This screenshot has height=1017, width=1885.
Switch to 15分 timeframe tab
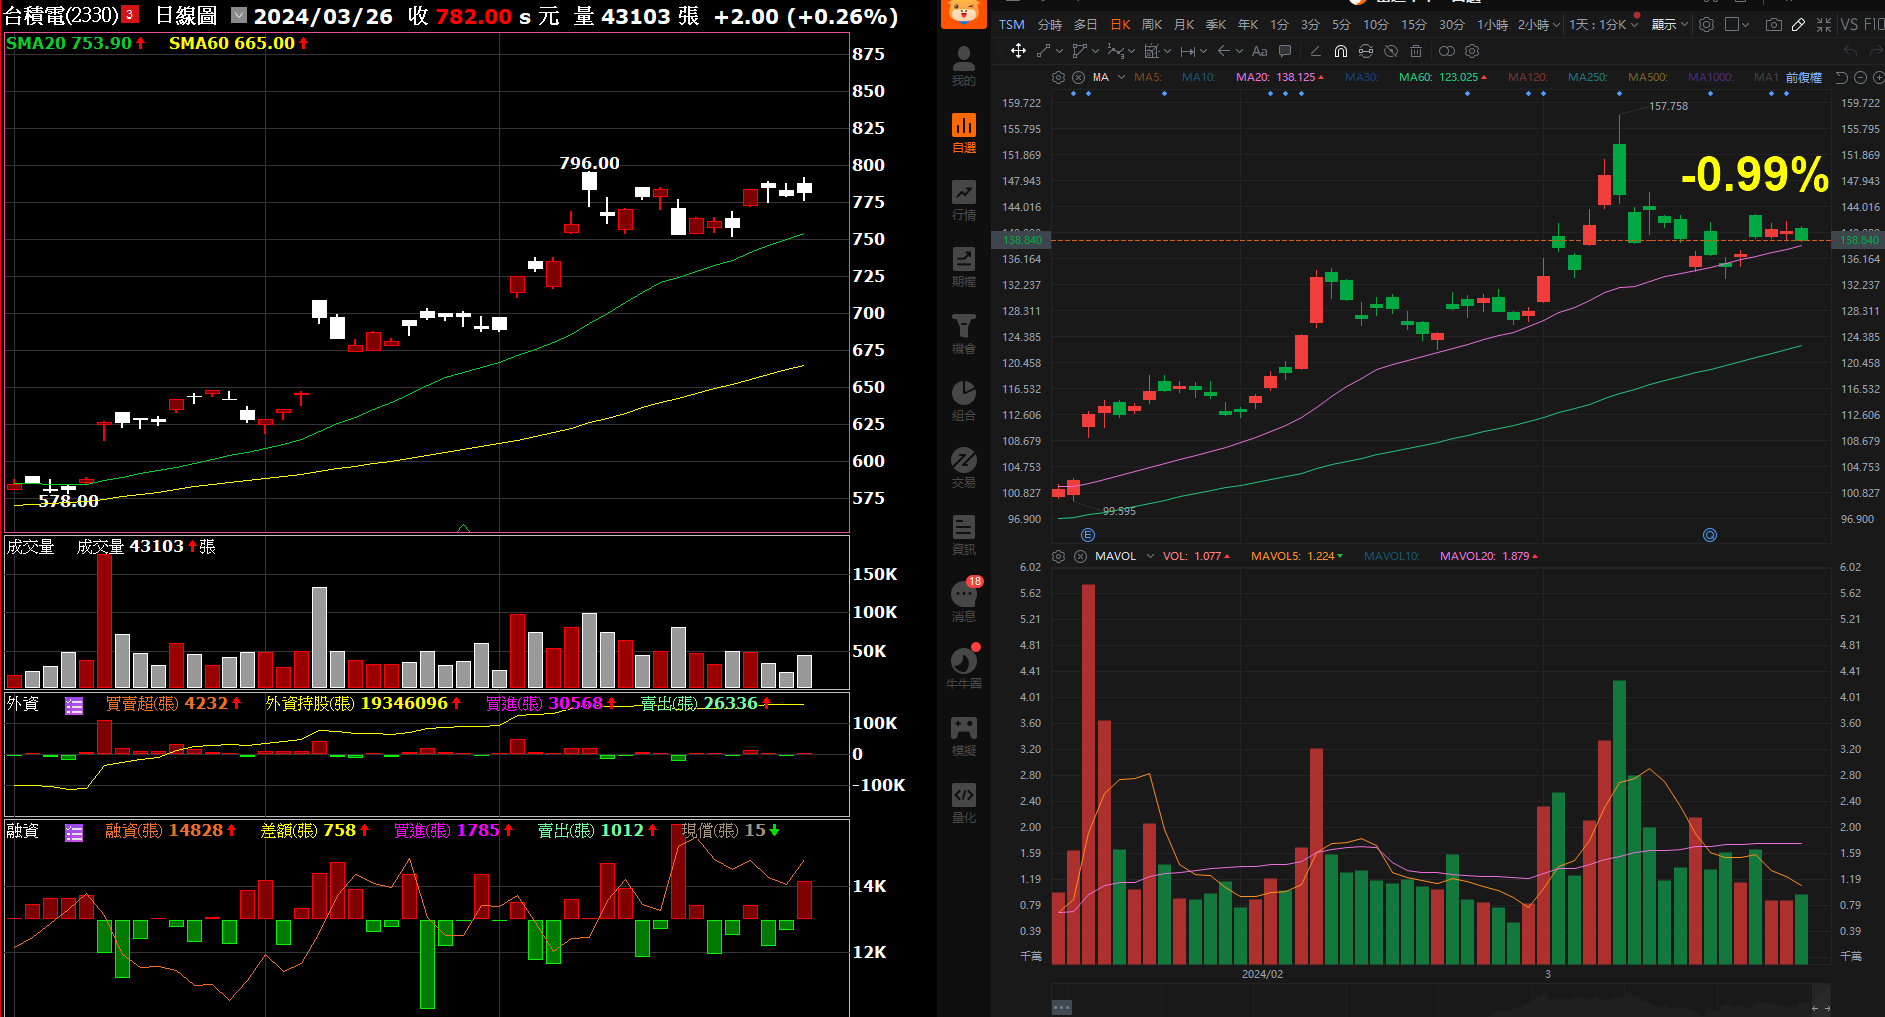(1414, 24)
